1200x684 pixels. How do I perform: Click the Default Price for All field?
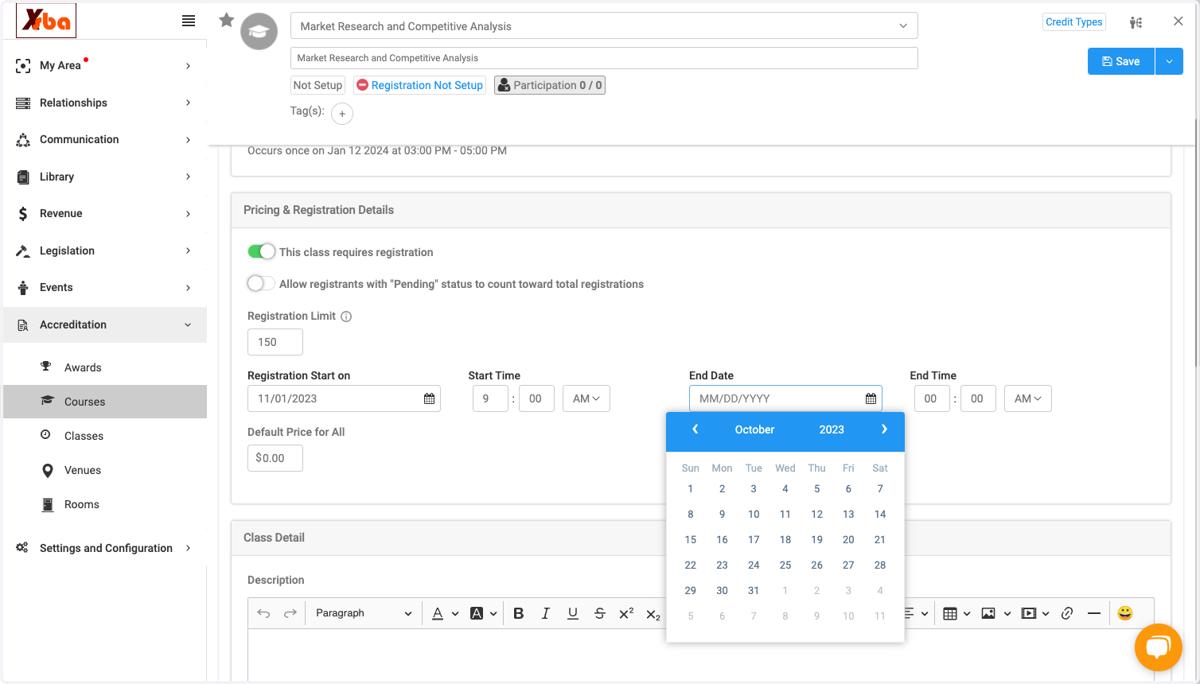[275, 458]
